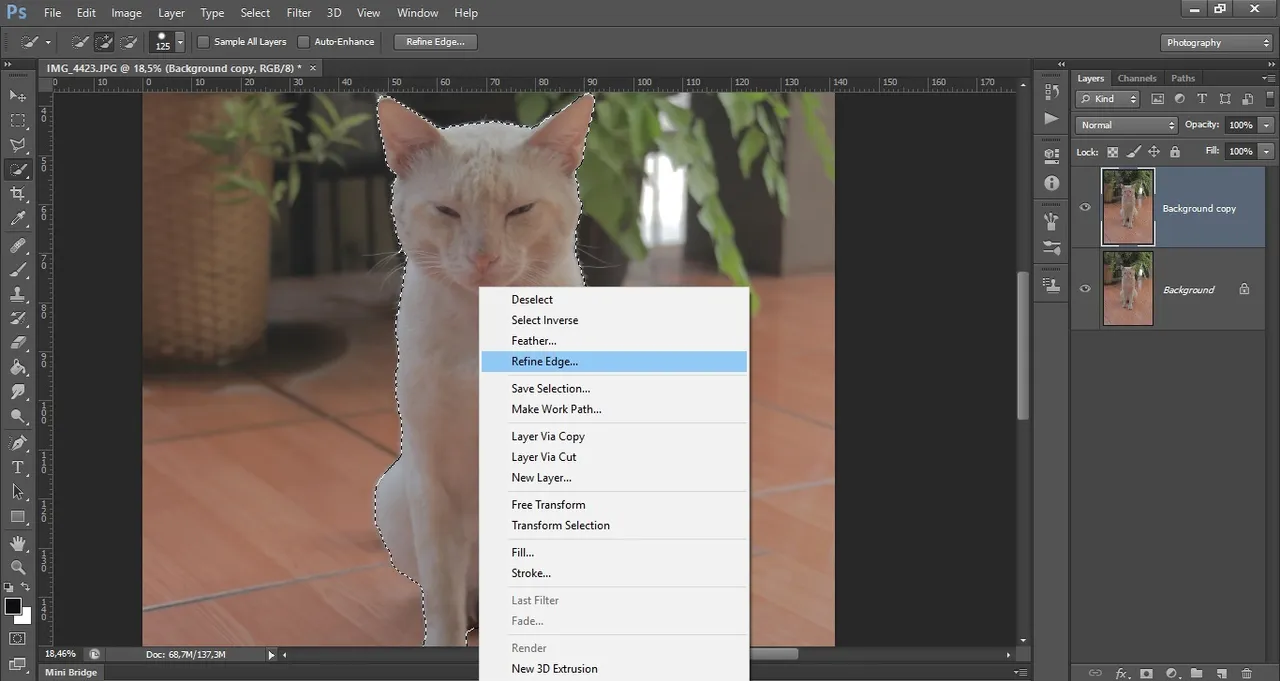The width and height of the screenshot is (1280, 681).
Task: Choose Subtract from Selection mode
Action: [128, 42]
